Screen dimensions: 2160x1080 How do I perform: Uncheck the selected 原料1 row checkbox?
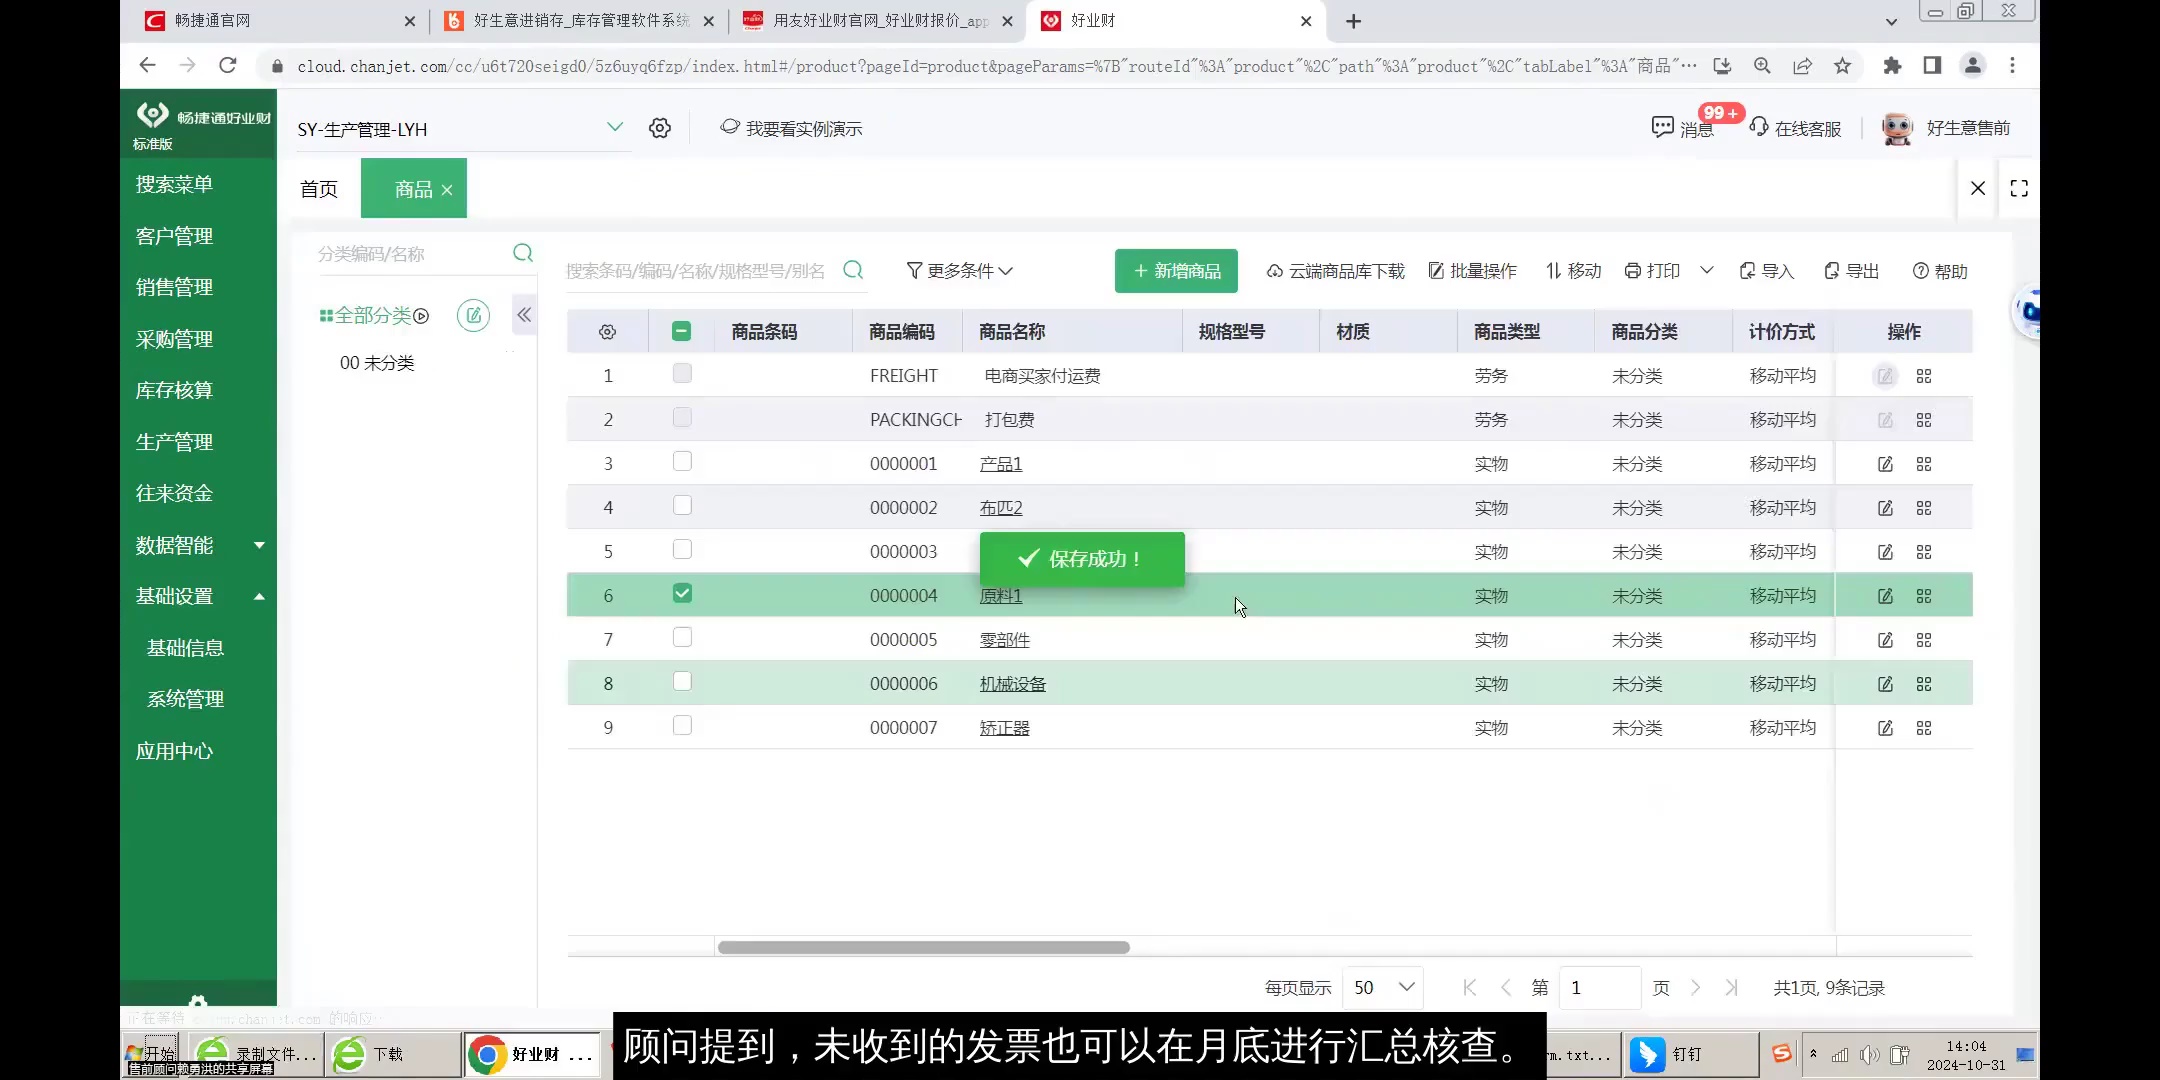682,593
